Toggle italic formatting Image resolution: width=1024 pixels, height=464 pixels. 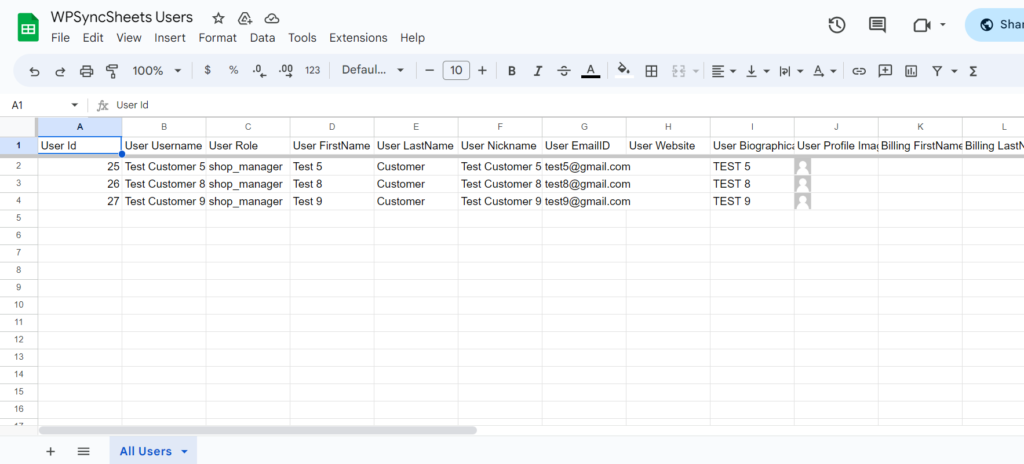click(538, 71)
